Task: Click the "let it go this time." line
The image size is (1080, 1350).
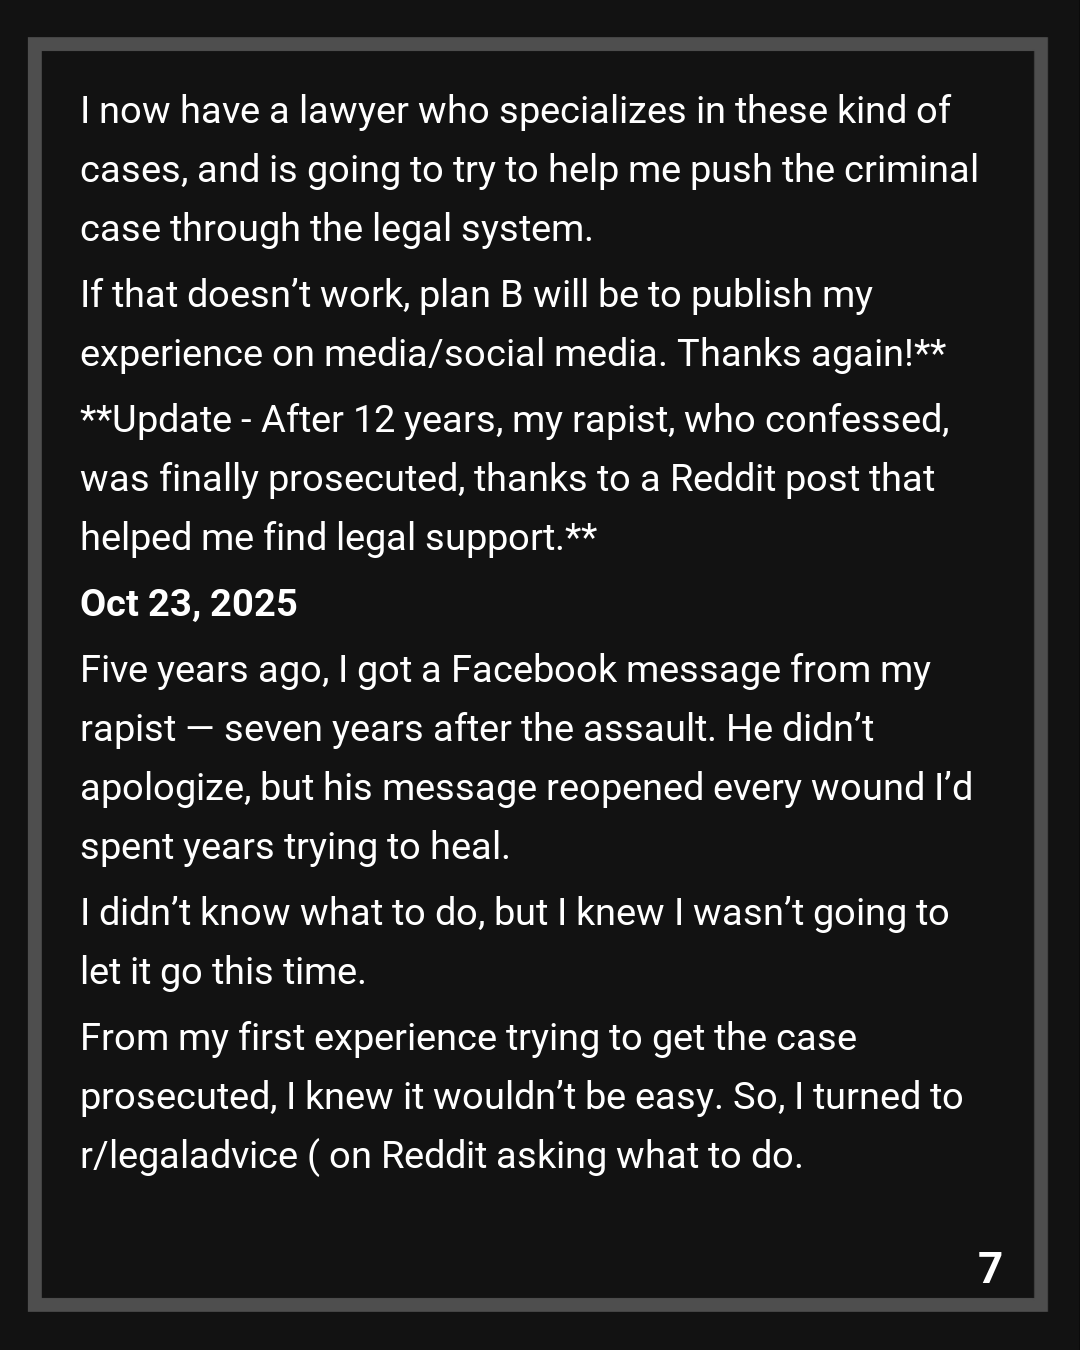Action: tap(223, 971)
